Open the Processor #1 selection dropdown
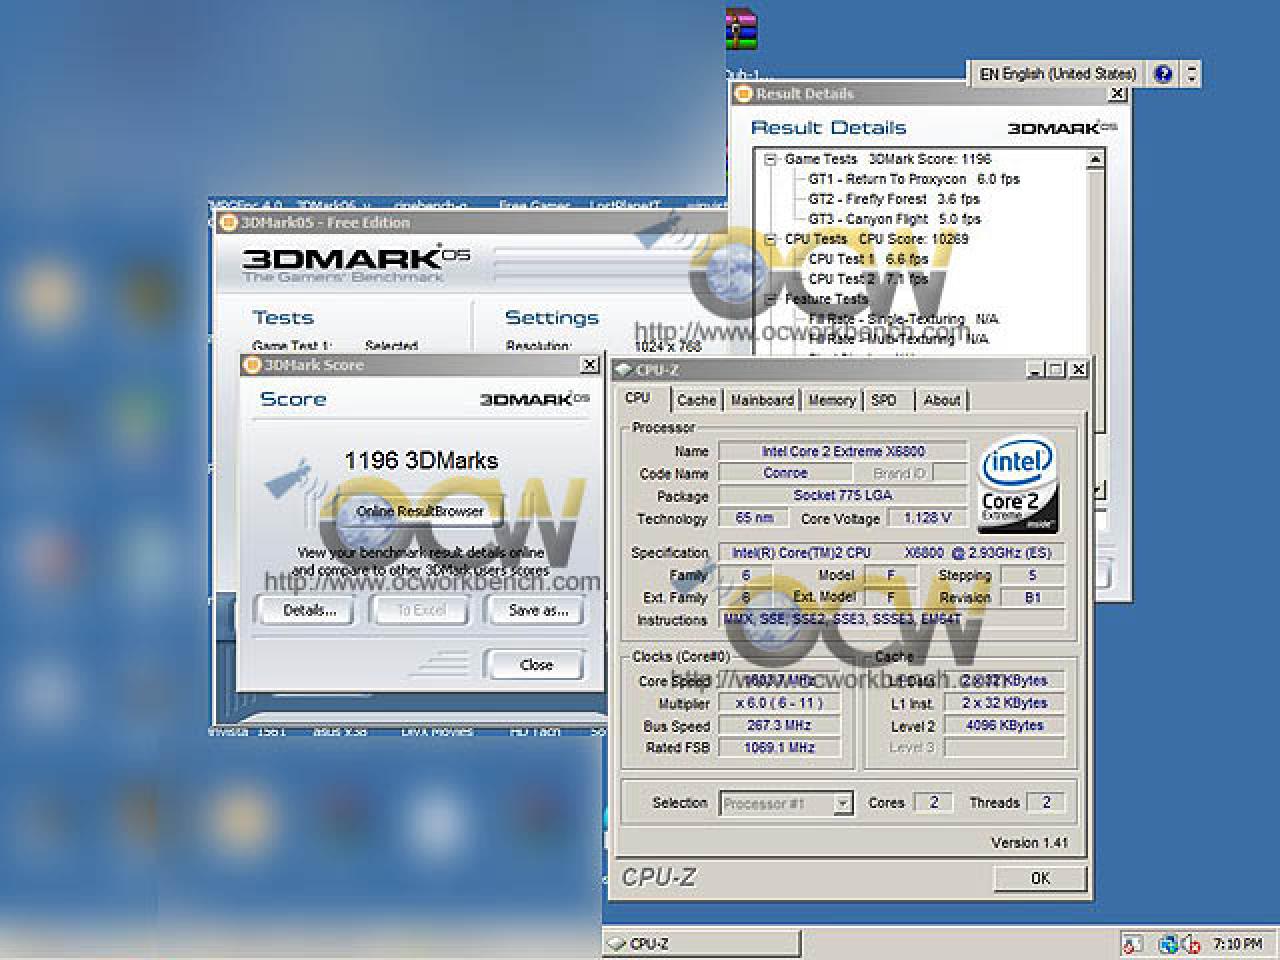The width and height of the screenshot is (1280, 960). (x=842, y=803)
